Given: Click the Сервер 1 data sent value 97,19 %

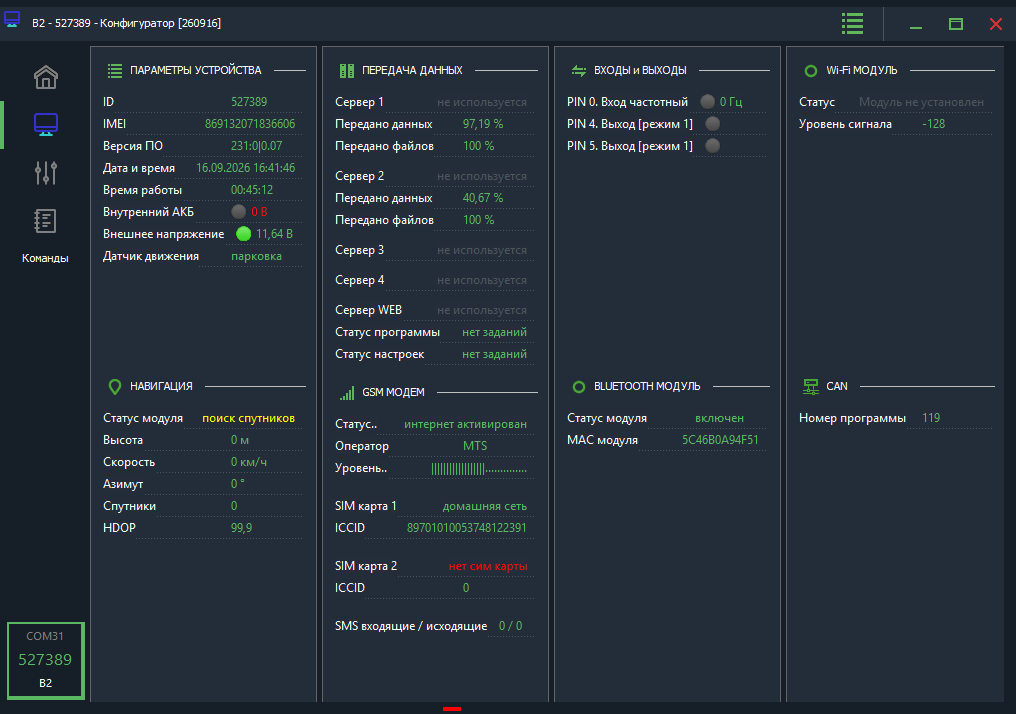Looking at the screenshot, I should [x=483, y=124].
